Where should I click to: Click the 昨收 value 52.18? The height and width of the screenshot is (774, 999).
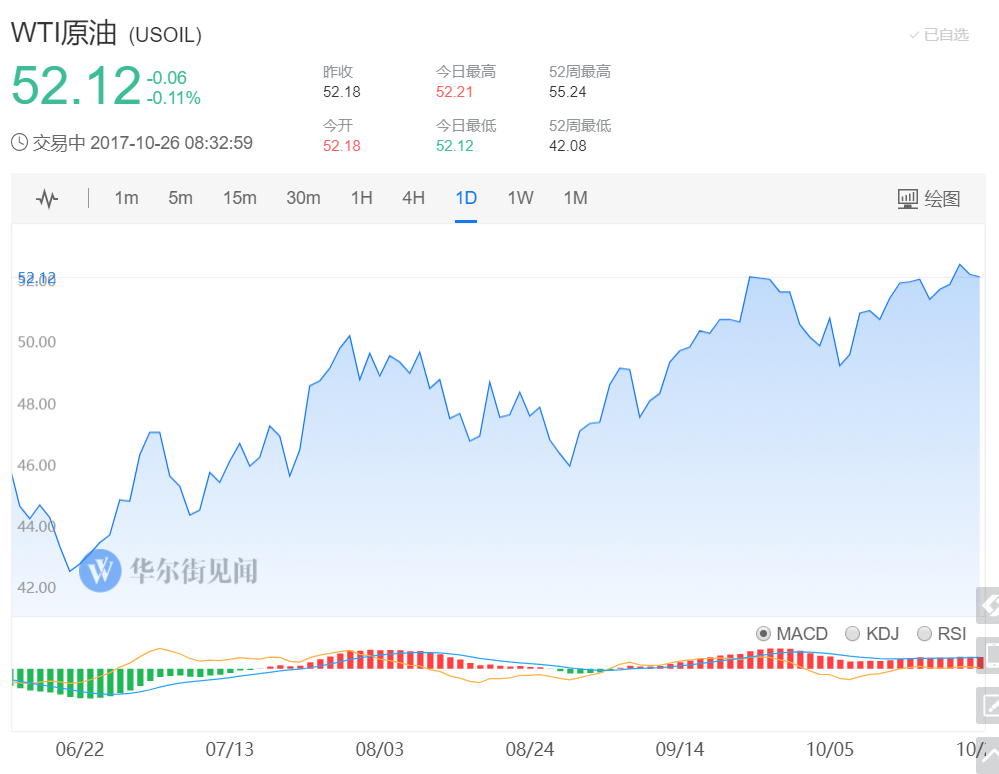pos(341,92)
